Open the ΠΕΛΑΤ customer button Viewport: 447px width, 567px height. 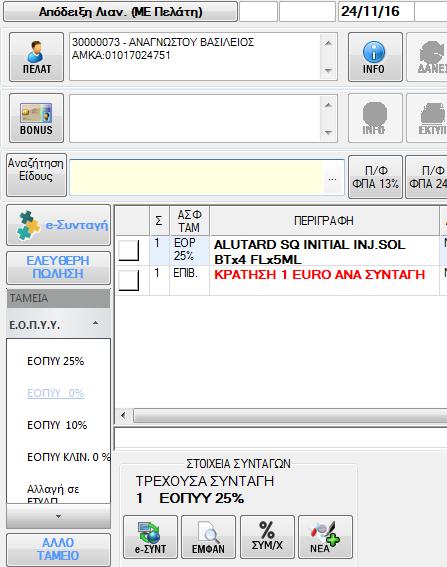point(36,57)
